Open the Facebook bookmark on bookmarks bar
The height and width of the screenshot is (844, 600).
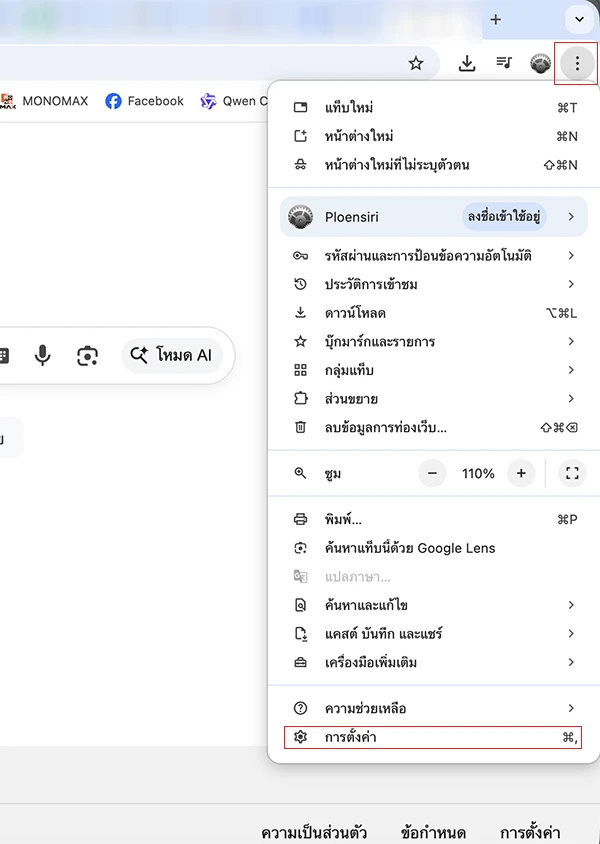(x=144, y=100)
